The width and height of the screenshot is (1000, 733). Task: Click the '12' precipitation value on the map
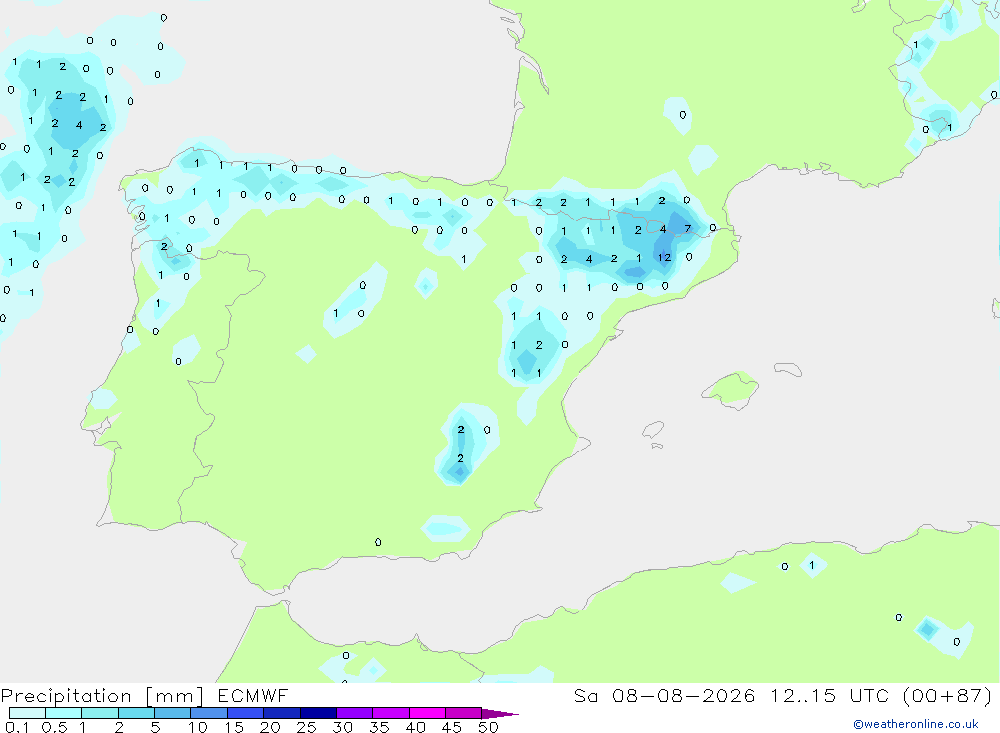(x=665, y=258)
